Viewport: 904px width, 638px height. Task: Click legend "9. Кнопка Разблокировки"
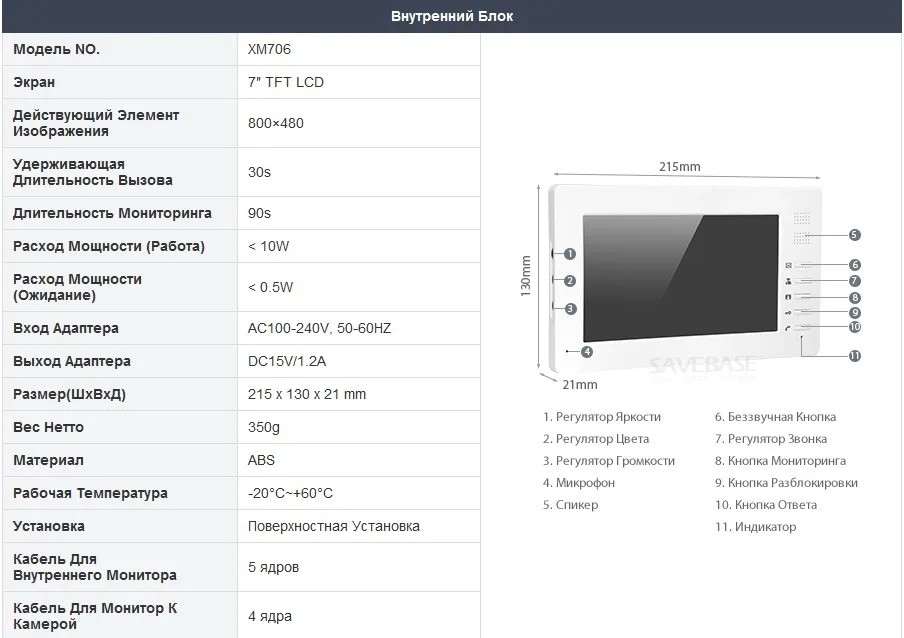pyautogui.click(x=786, y=482)
